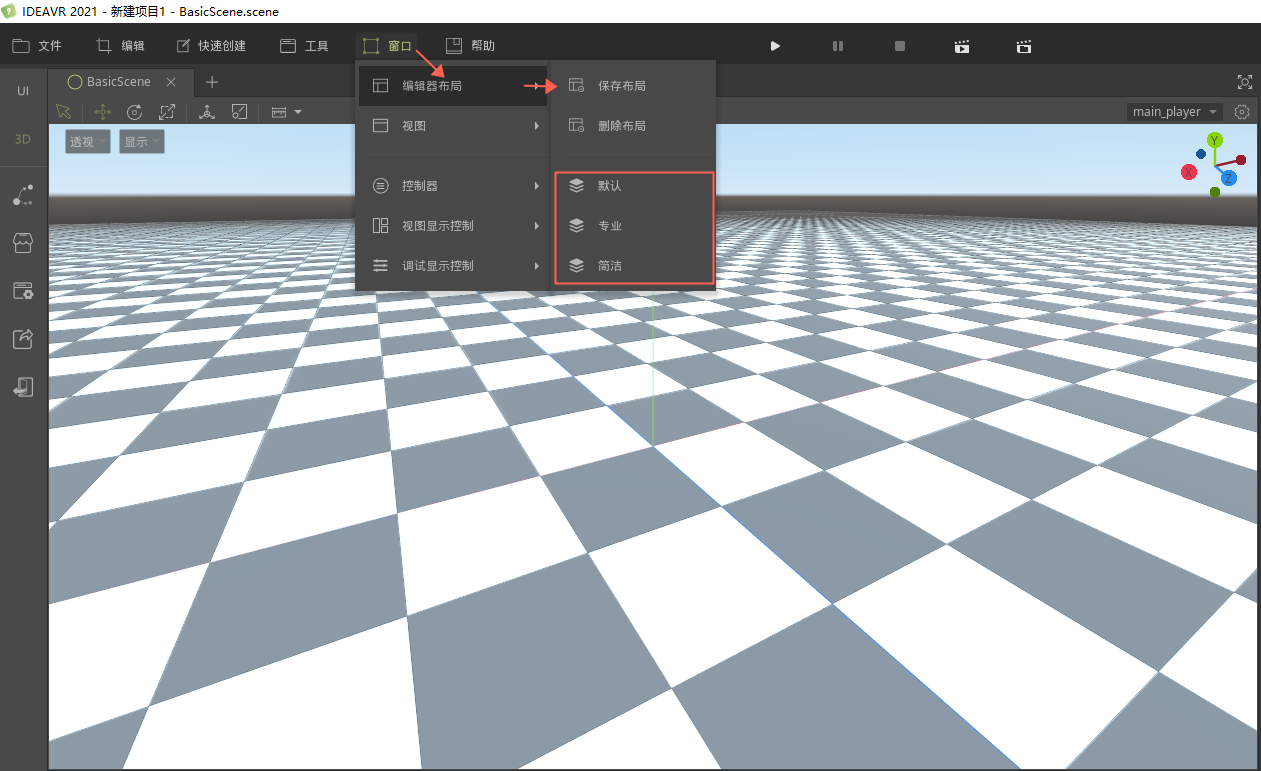Image resolution: width=1261 pixels, height=771 pixels.
Task: Toggle the local axis coordinate icon
Action: (x=207, y=112)
